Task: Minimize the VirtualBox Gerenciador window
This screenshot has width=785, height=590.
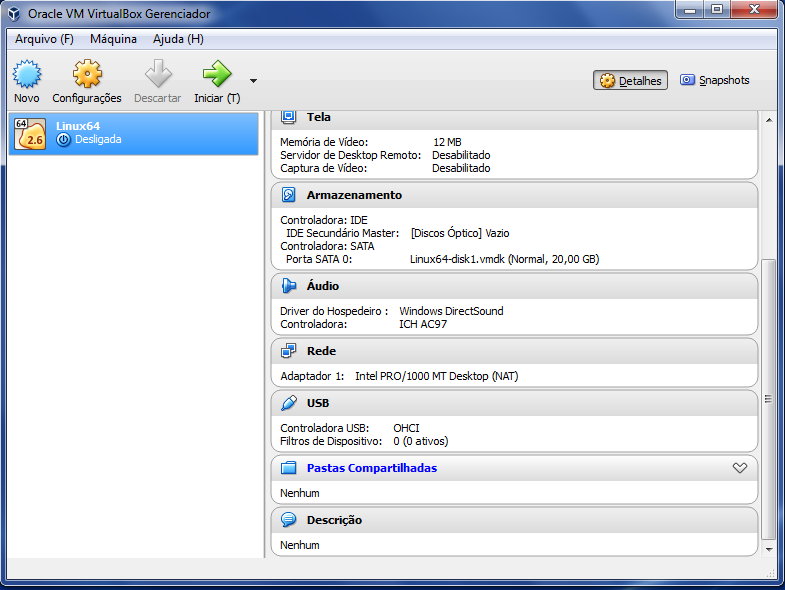Action: tap(690, 10)
